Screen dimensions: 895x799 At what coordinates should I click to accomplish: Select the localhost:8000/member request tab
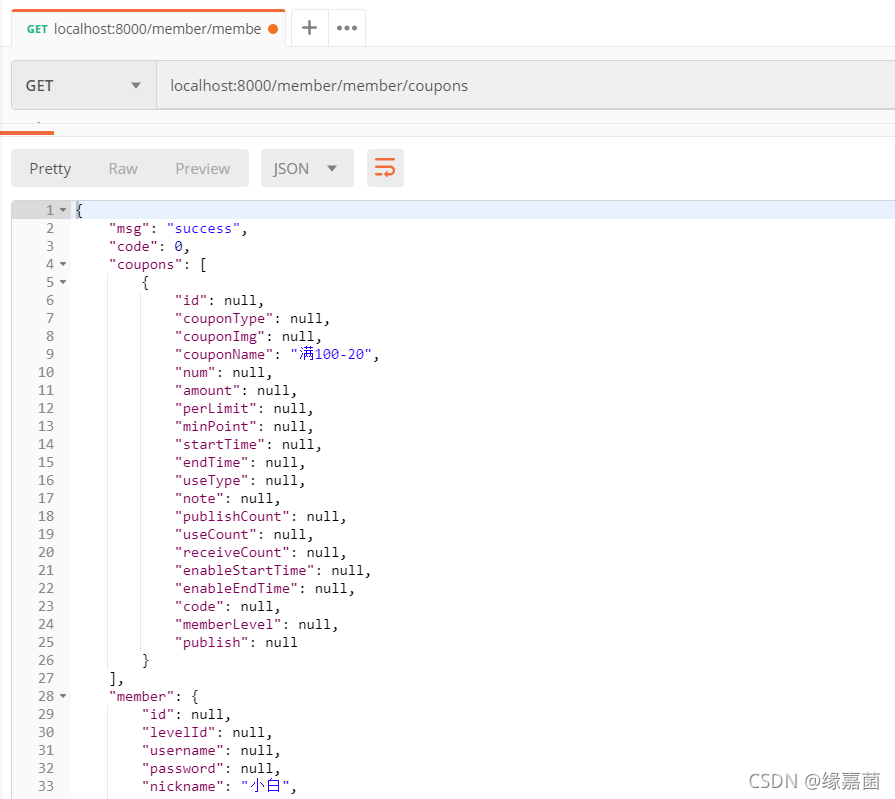click(148, 29)
